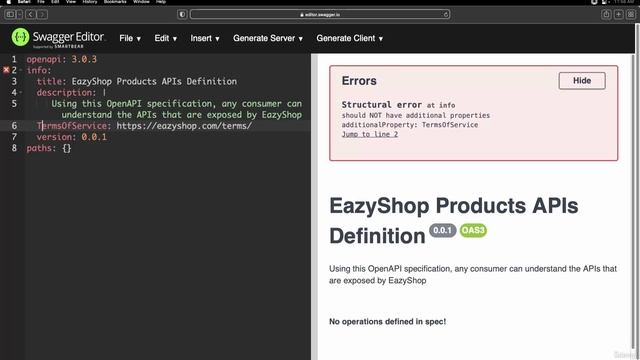
Task: Click the red error marker on line 2
Action: [6, 70]
